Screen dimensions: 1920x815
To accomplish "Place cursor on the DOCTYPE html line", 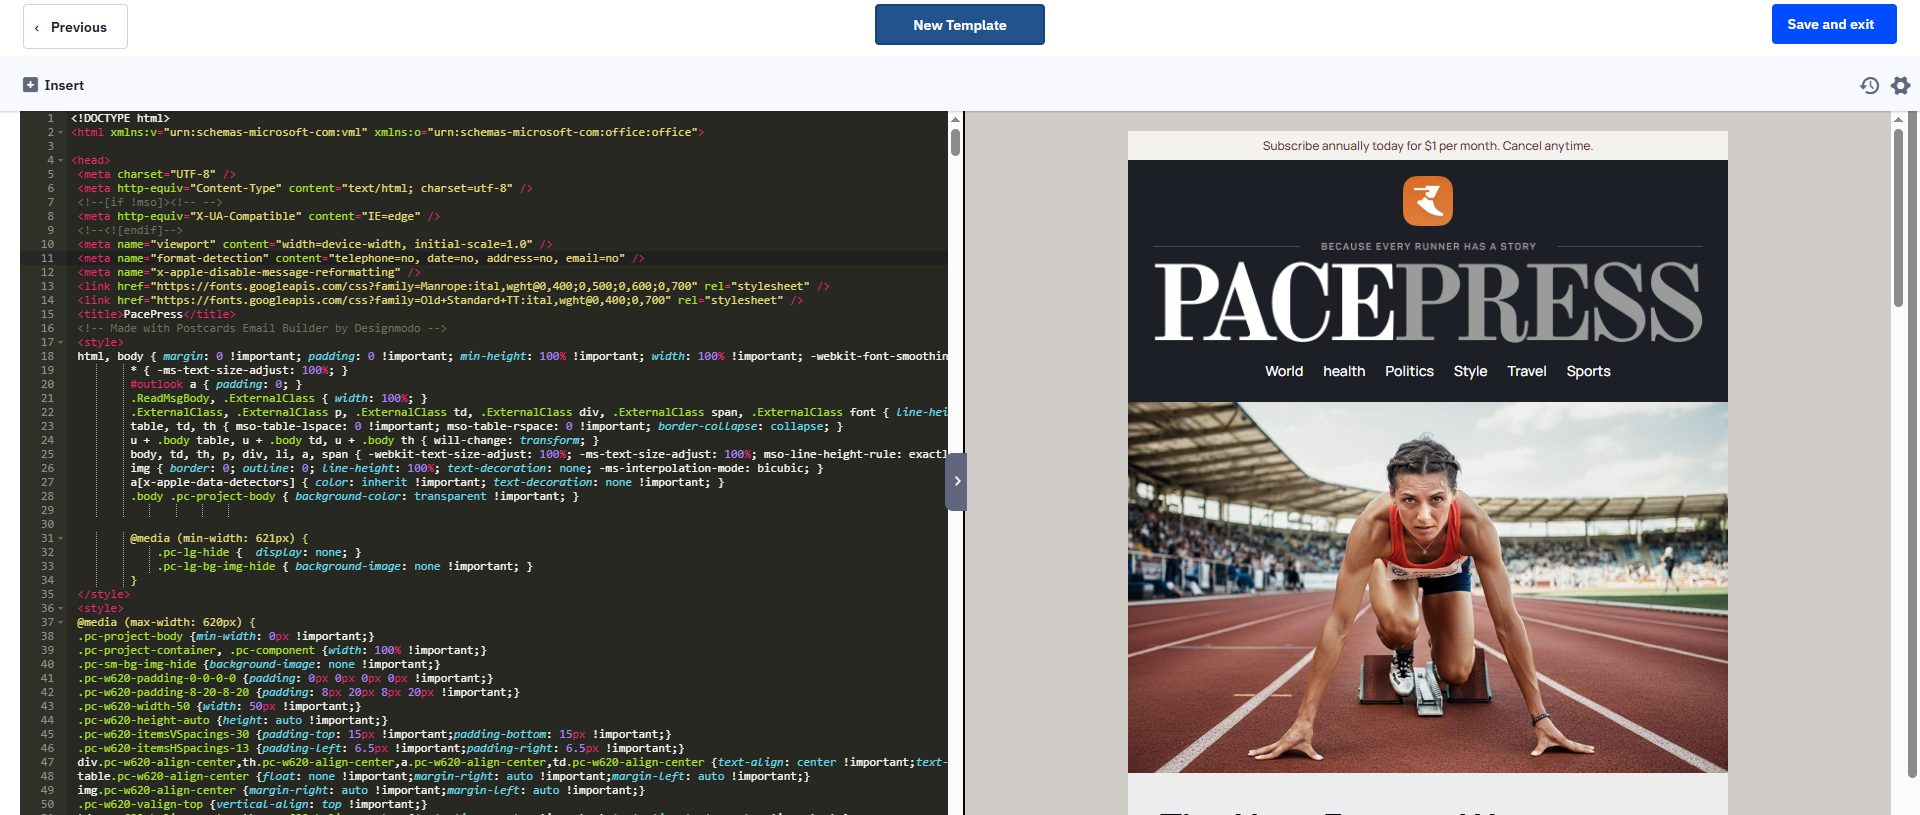I will [120, 118].
